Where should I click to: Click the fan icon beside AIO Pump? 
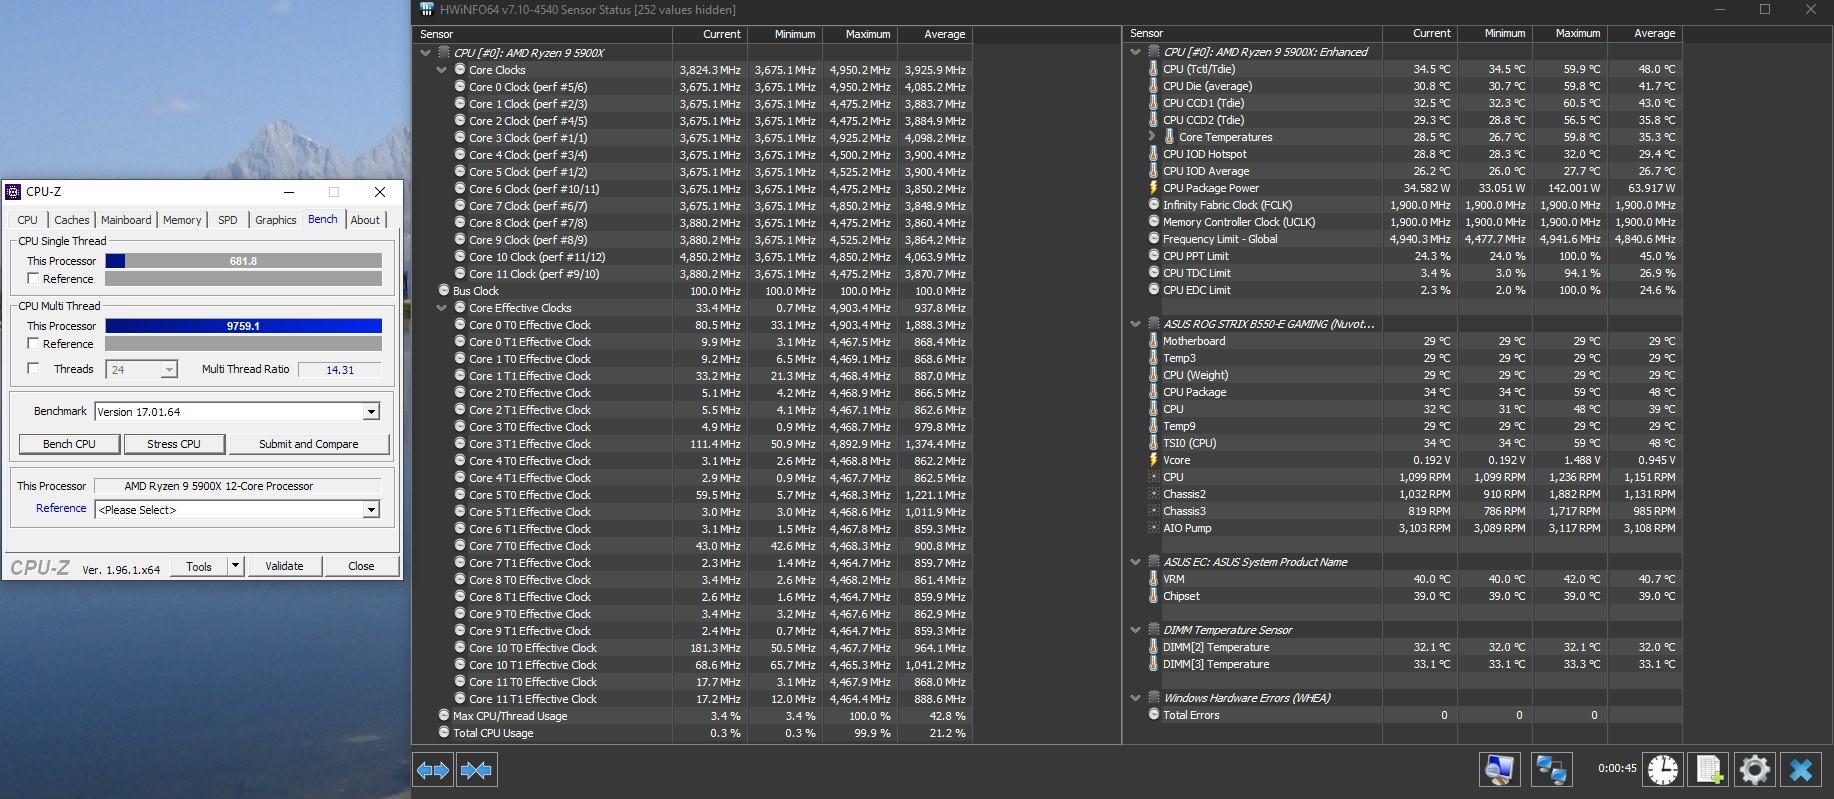pyautogui.click(x=1153, y=528)
